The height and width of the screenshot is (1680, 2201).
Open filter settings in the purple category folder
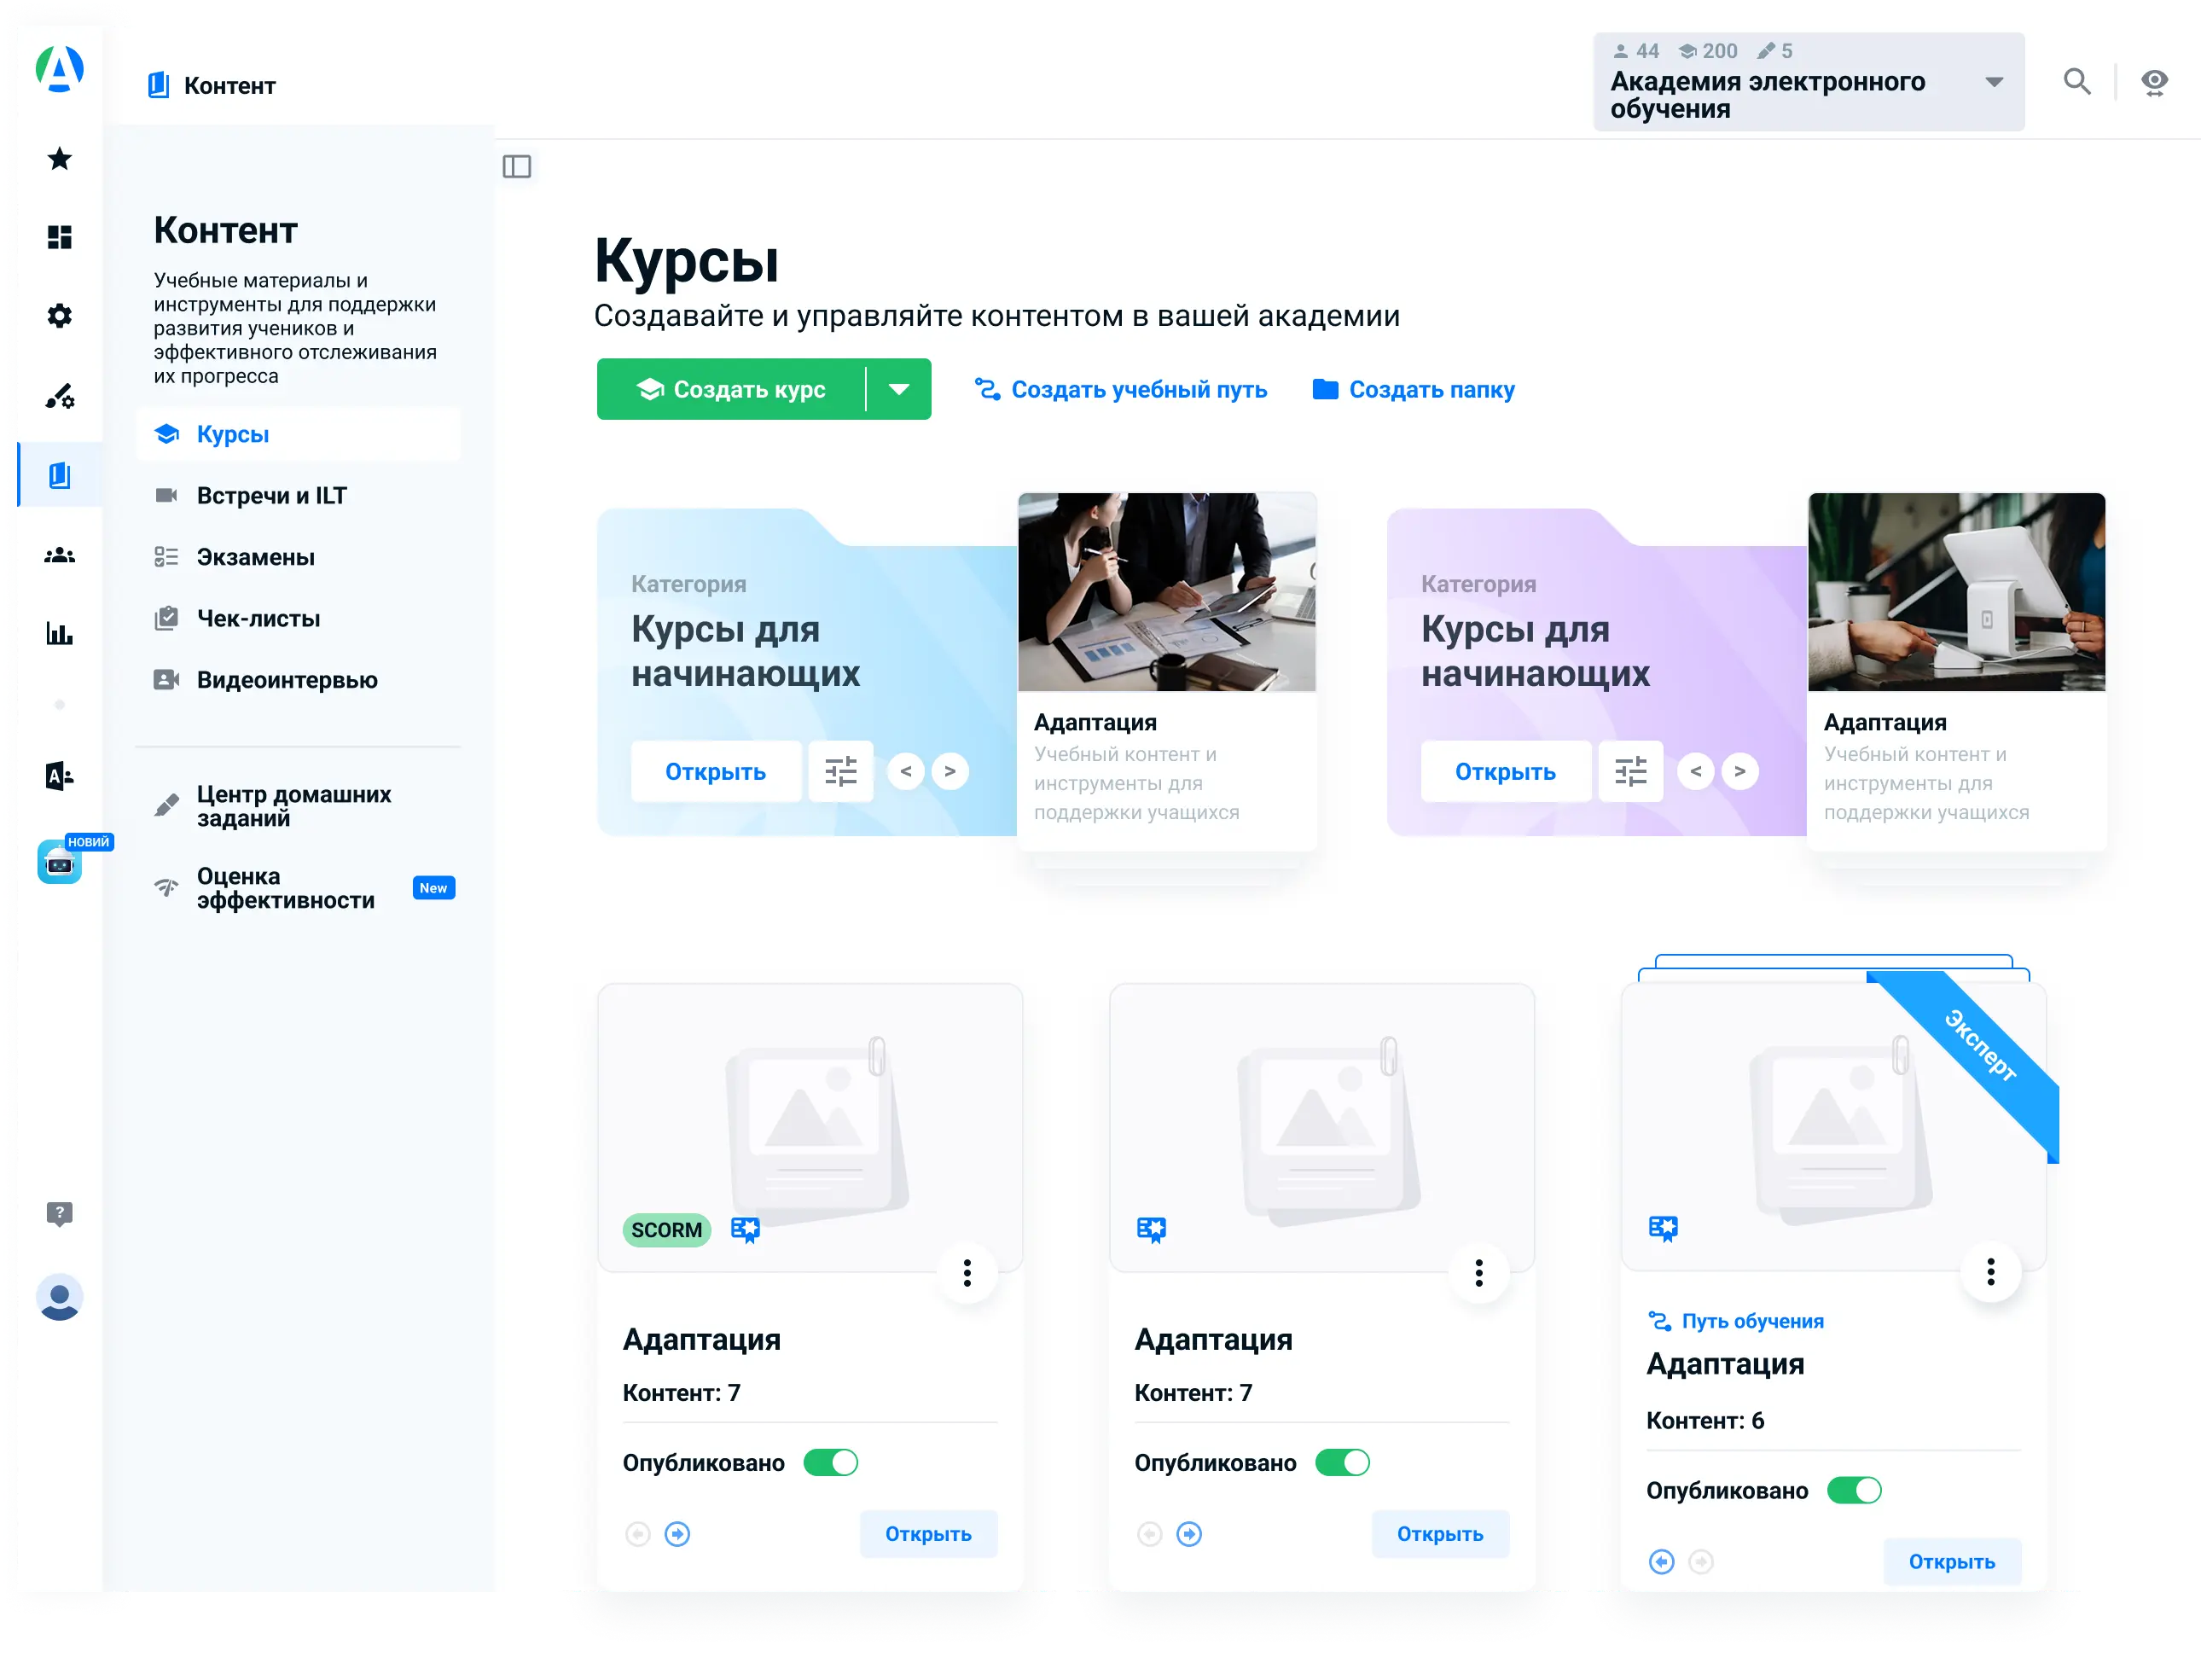pos(1631,771)
